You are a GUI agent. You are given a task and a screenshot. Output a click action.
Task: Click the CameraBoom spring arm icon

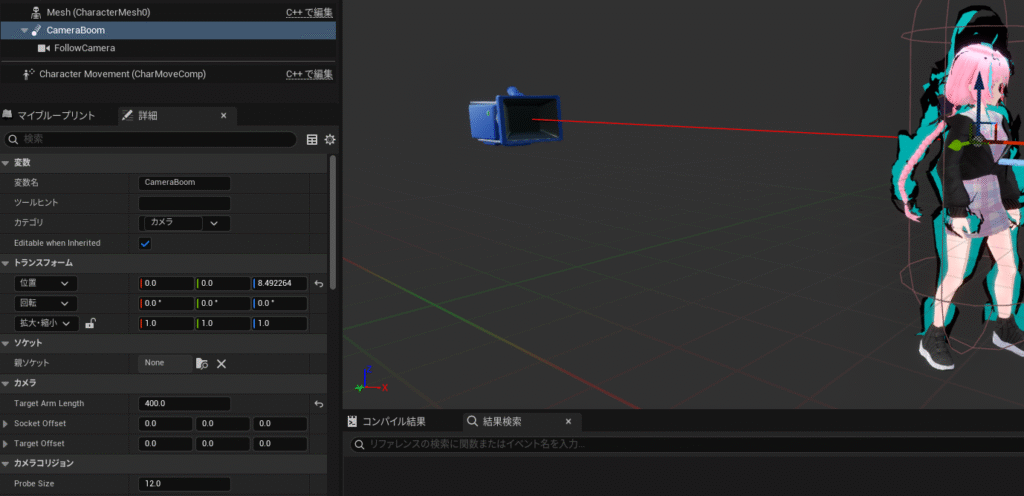(37, 30)
